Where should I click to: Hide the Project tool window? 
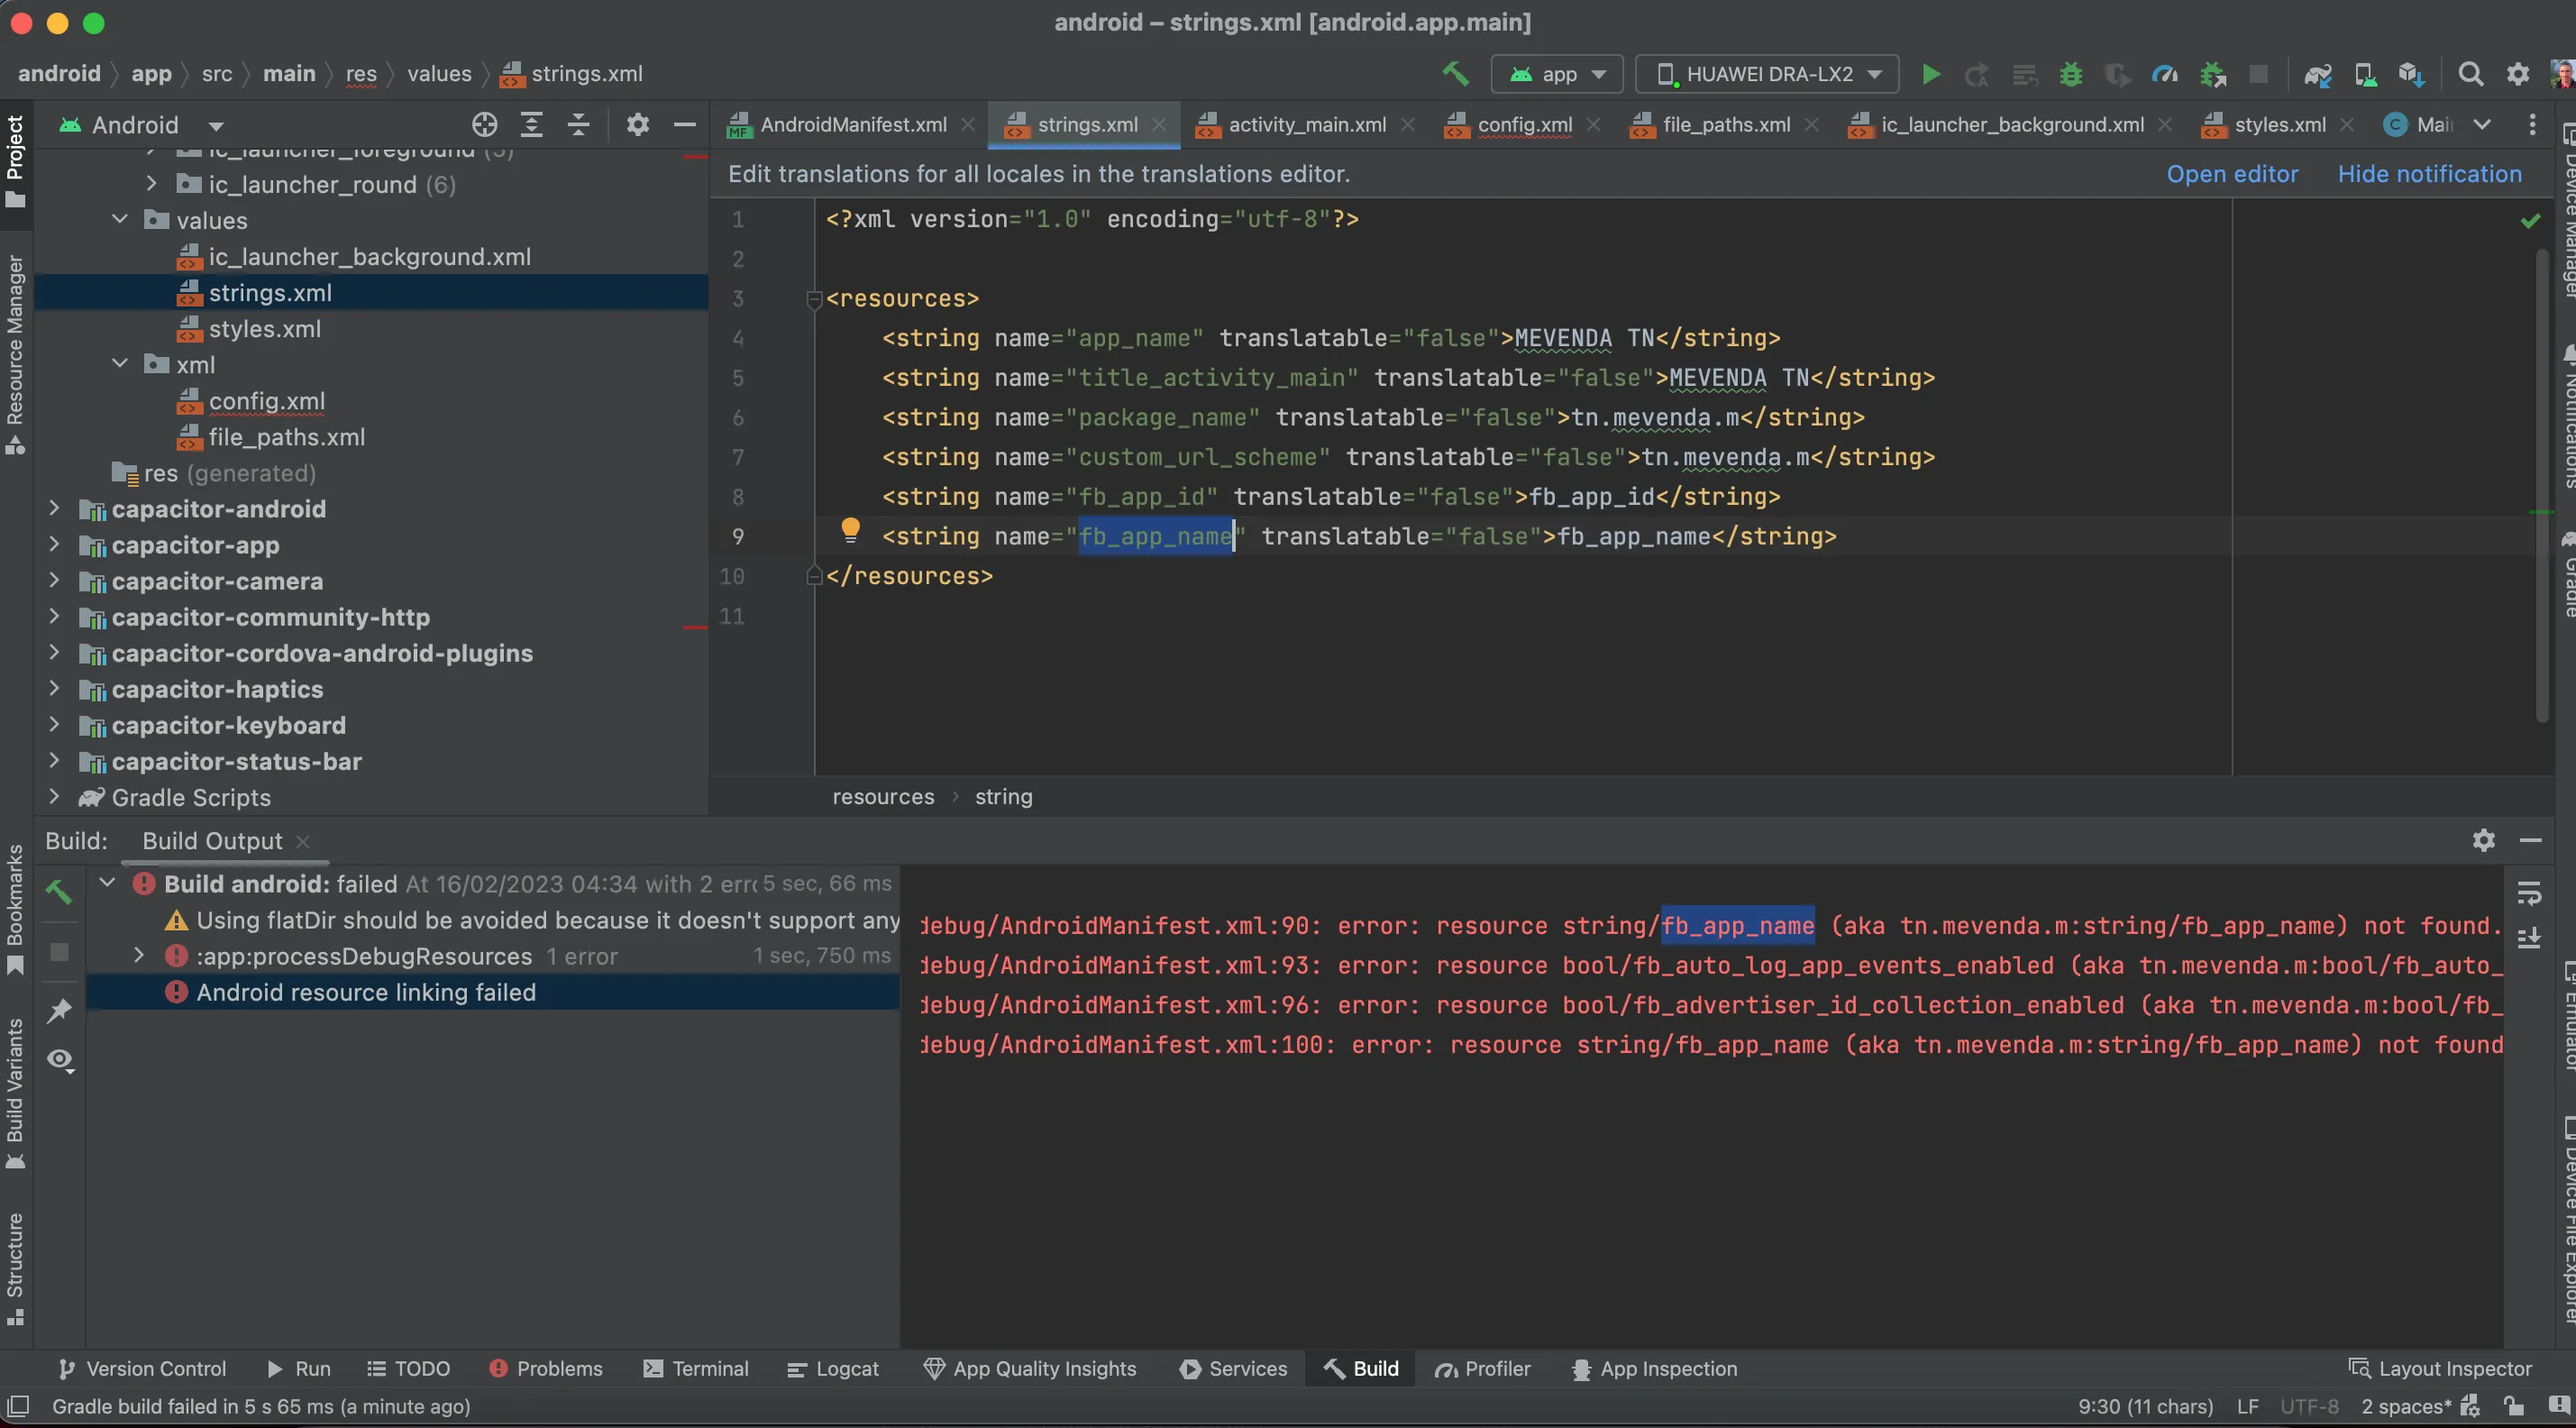pyautogui.click(x=684, y=125)
